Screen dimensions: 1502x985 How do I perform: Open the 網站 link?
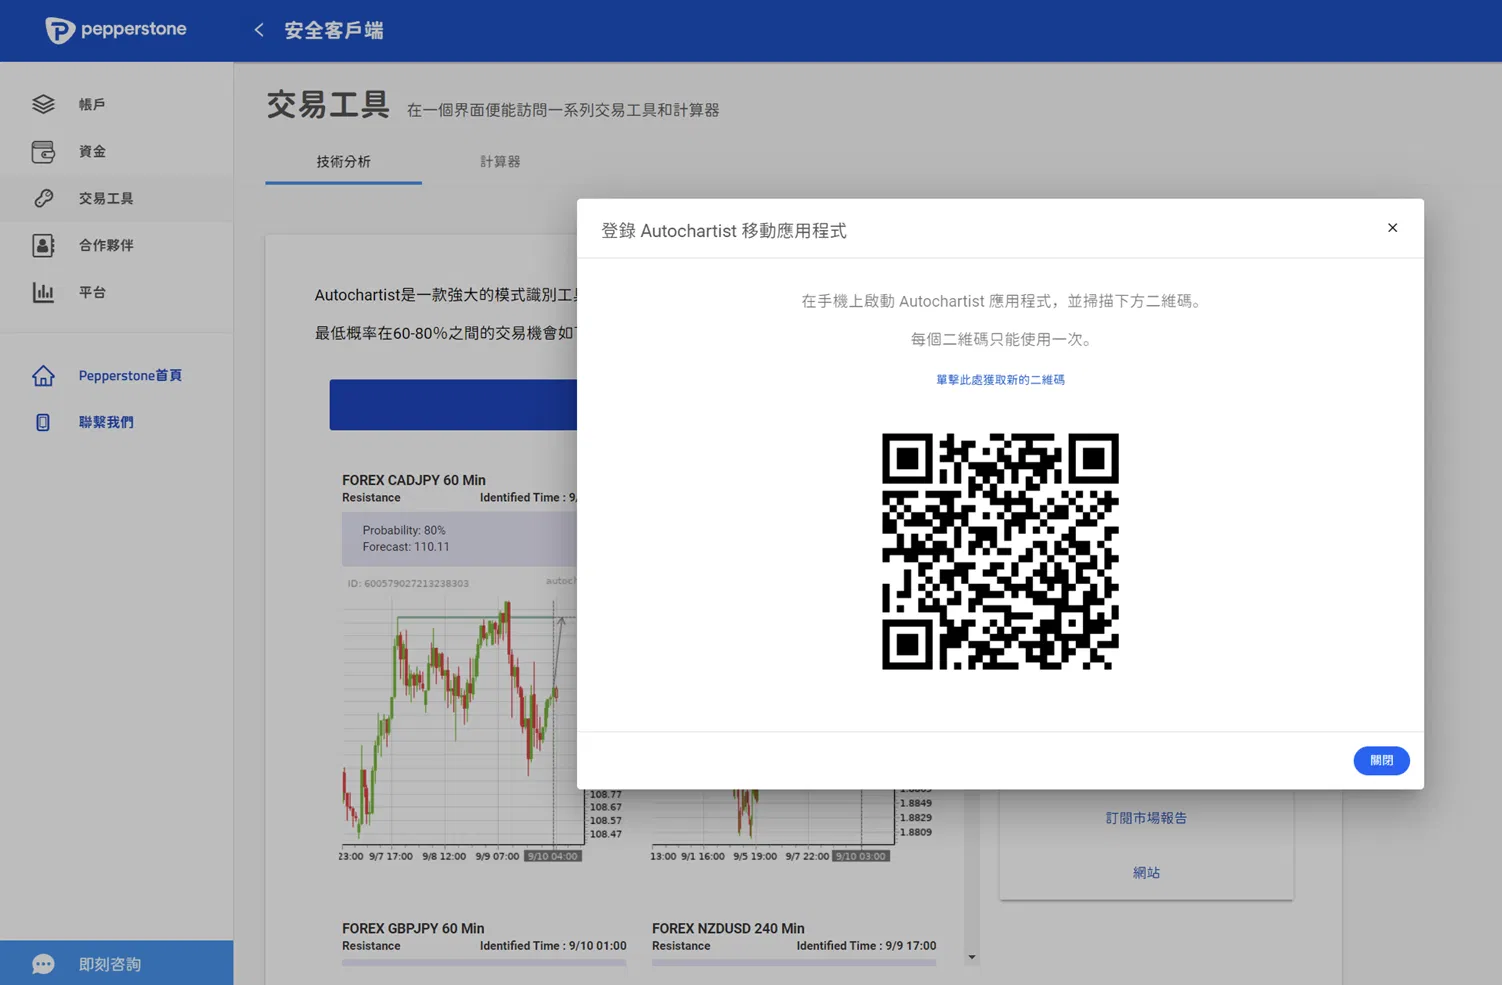click(1146, 873)
